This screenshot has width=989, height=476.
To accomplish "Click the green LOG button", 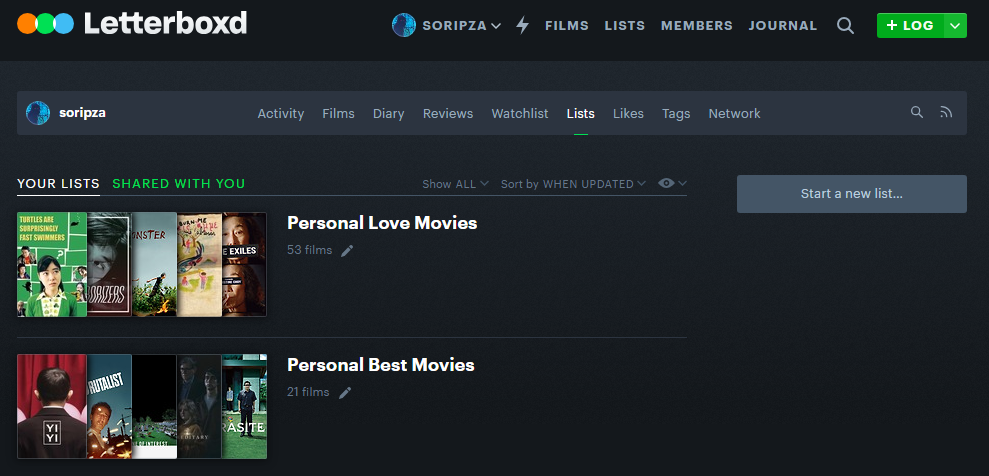I will [910, 25].
